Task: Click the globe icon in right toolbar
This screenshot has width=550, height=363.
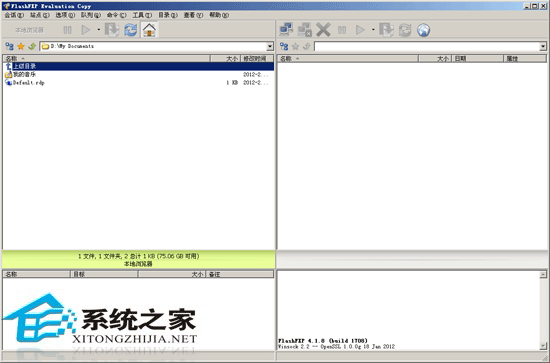Action: [424, 30]
